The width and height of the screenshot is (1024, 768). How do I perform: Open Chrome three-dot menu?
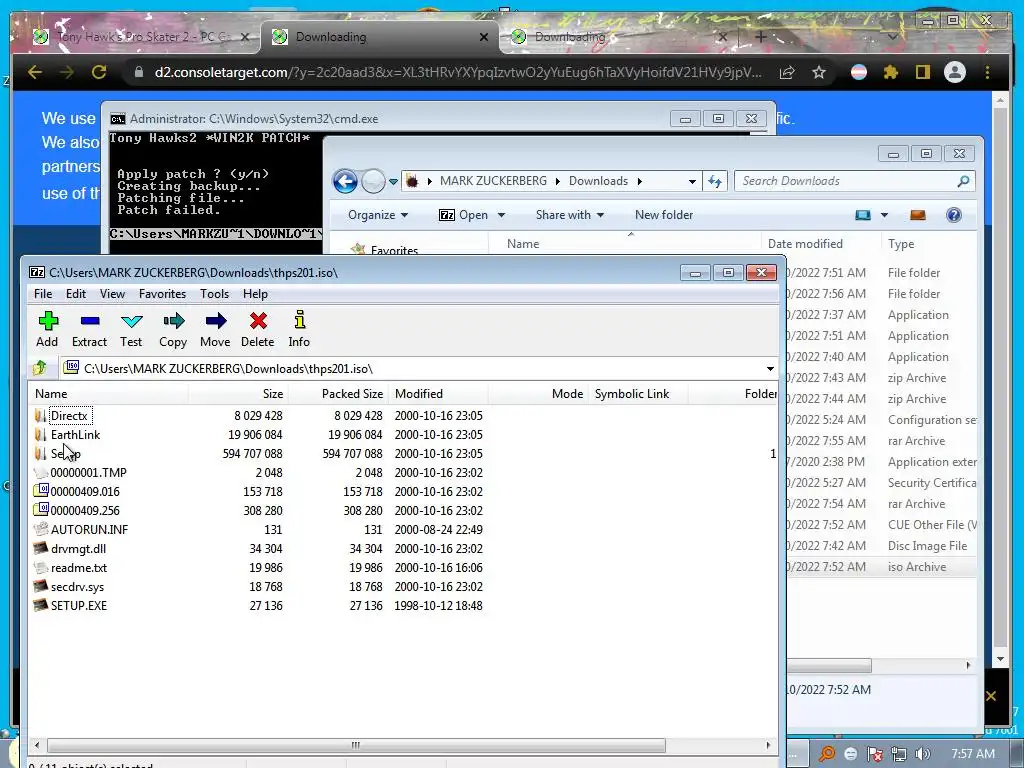(x=987, y=72)
